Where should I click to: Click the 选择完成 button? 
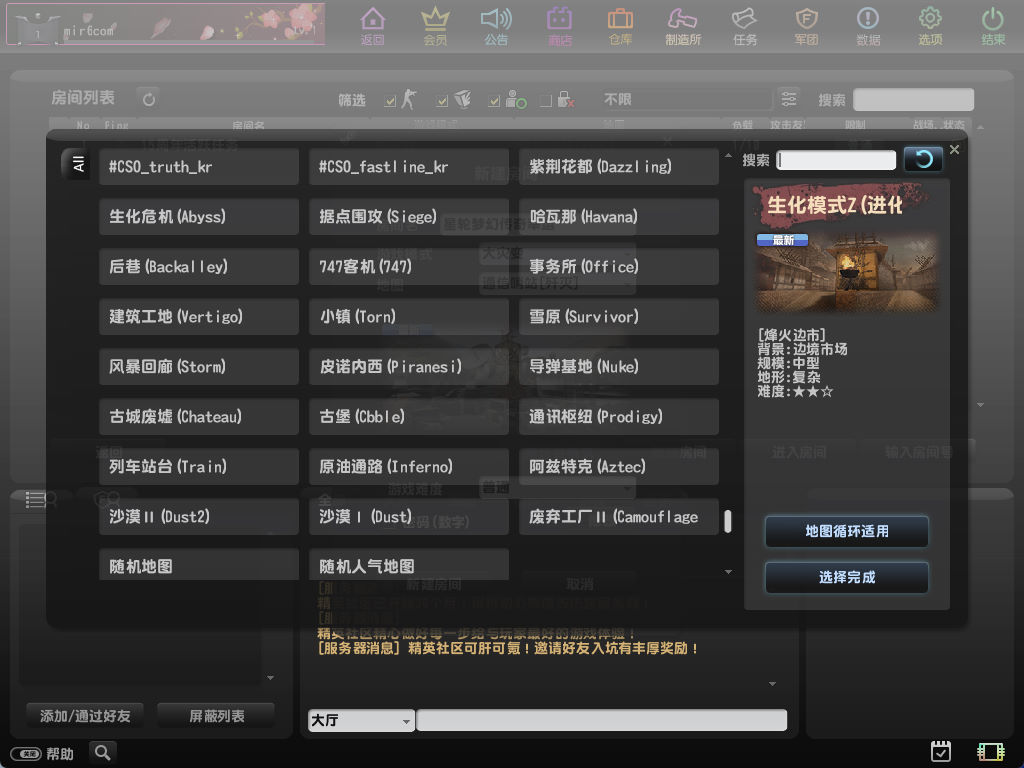click(x=846, y=577)
